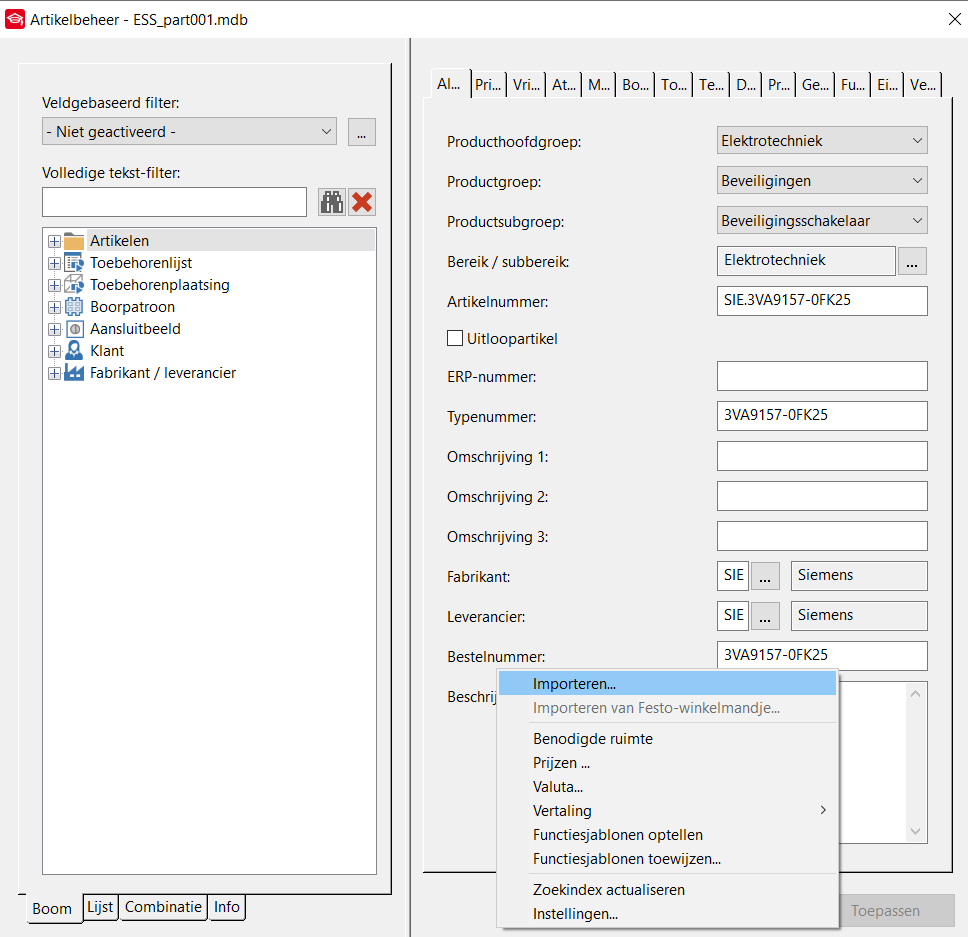Screen dimensions: 968x937
Task: Open the Ve... tab
Action: pyautogui.click(x=922, y=85)
